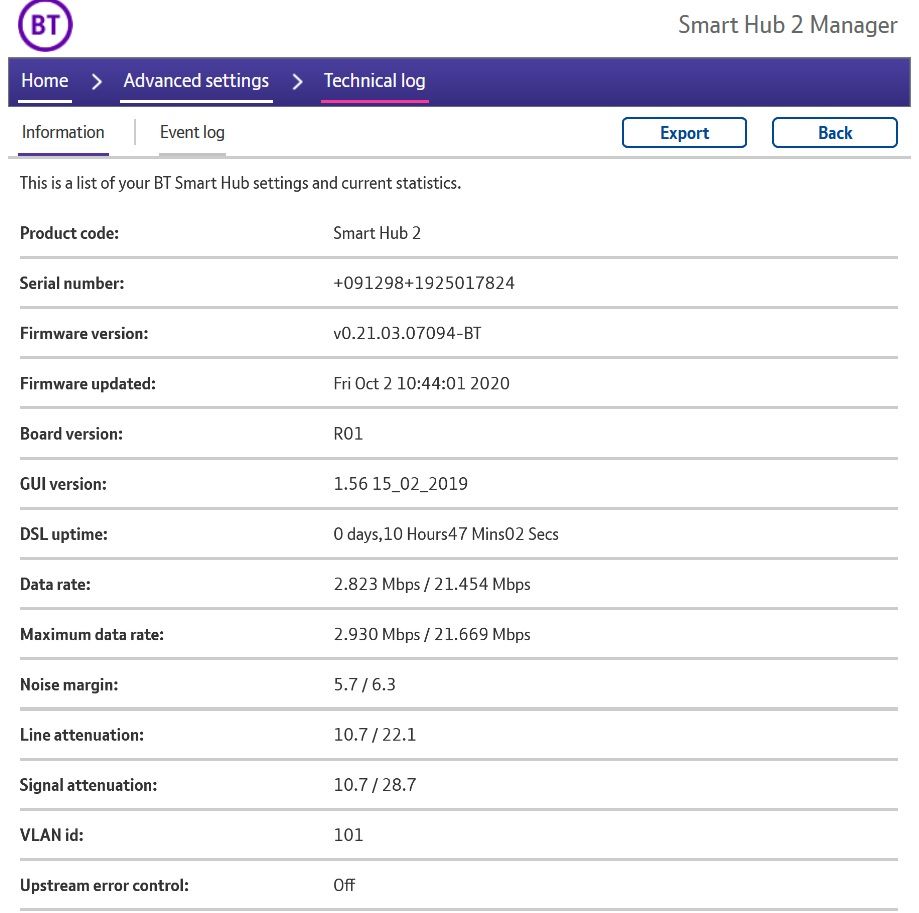Switch to the Event log tab
Viewport: 919px width, 913px height.
pyautogui.click(x=192, y=132)
